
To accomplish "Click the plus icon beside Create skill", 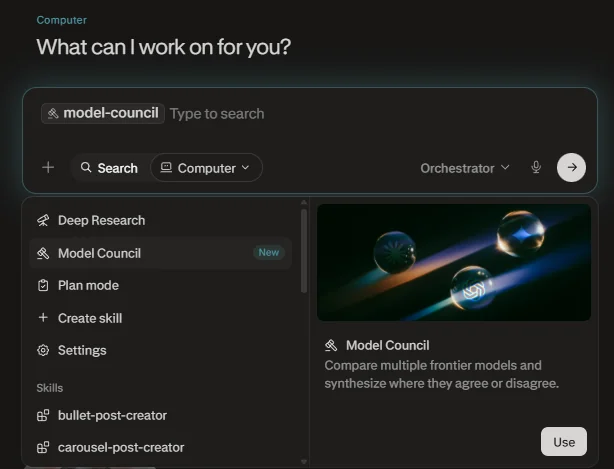I will tap(43, 317).
